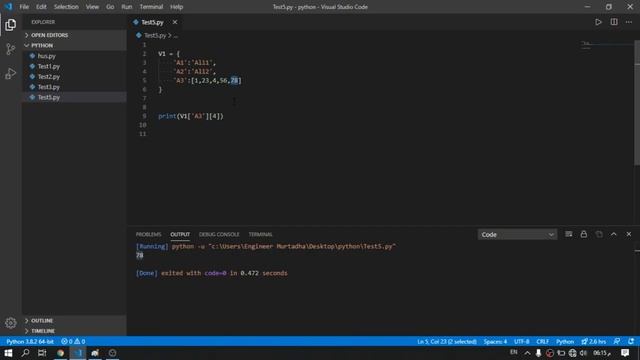Expand the Open Editors section
Screen dimensions: 640x360
74,35
